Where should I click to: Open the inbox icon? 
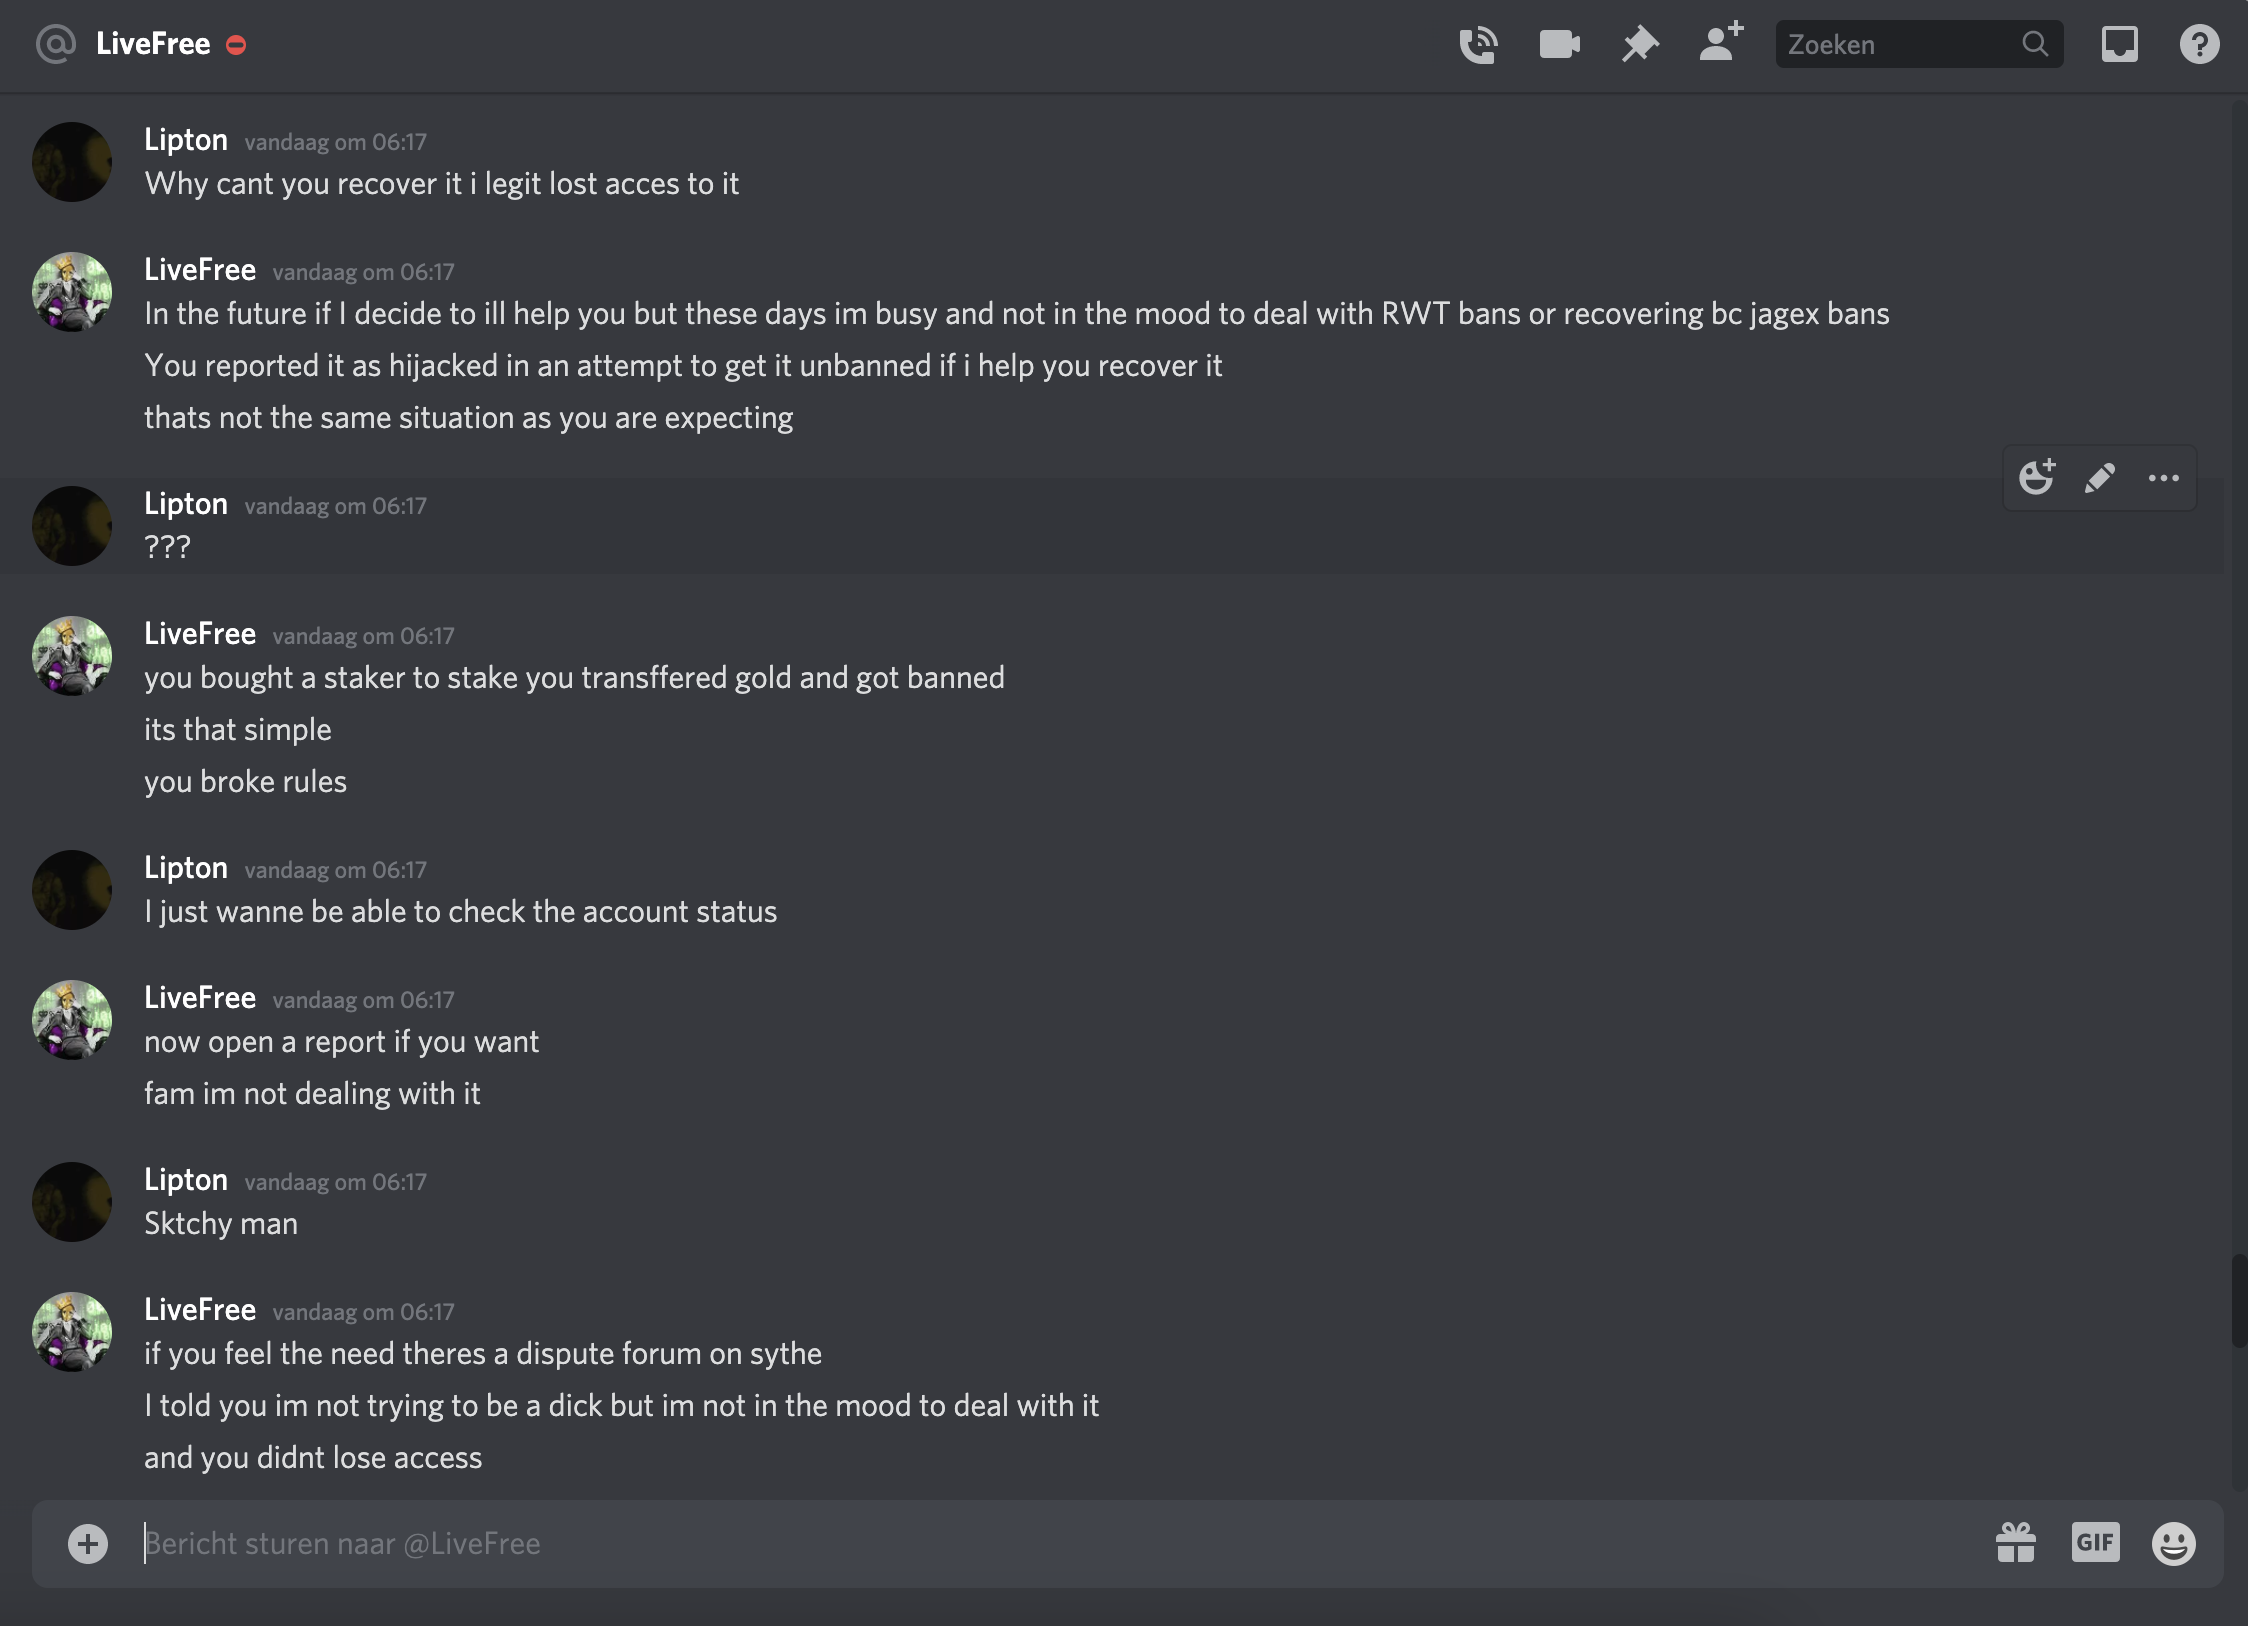tap(2119, 45)
